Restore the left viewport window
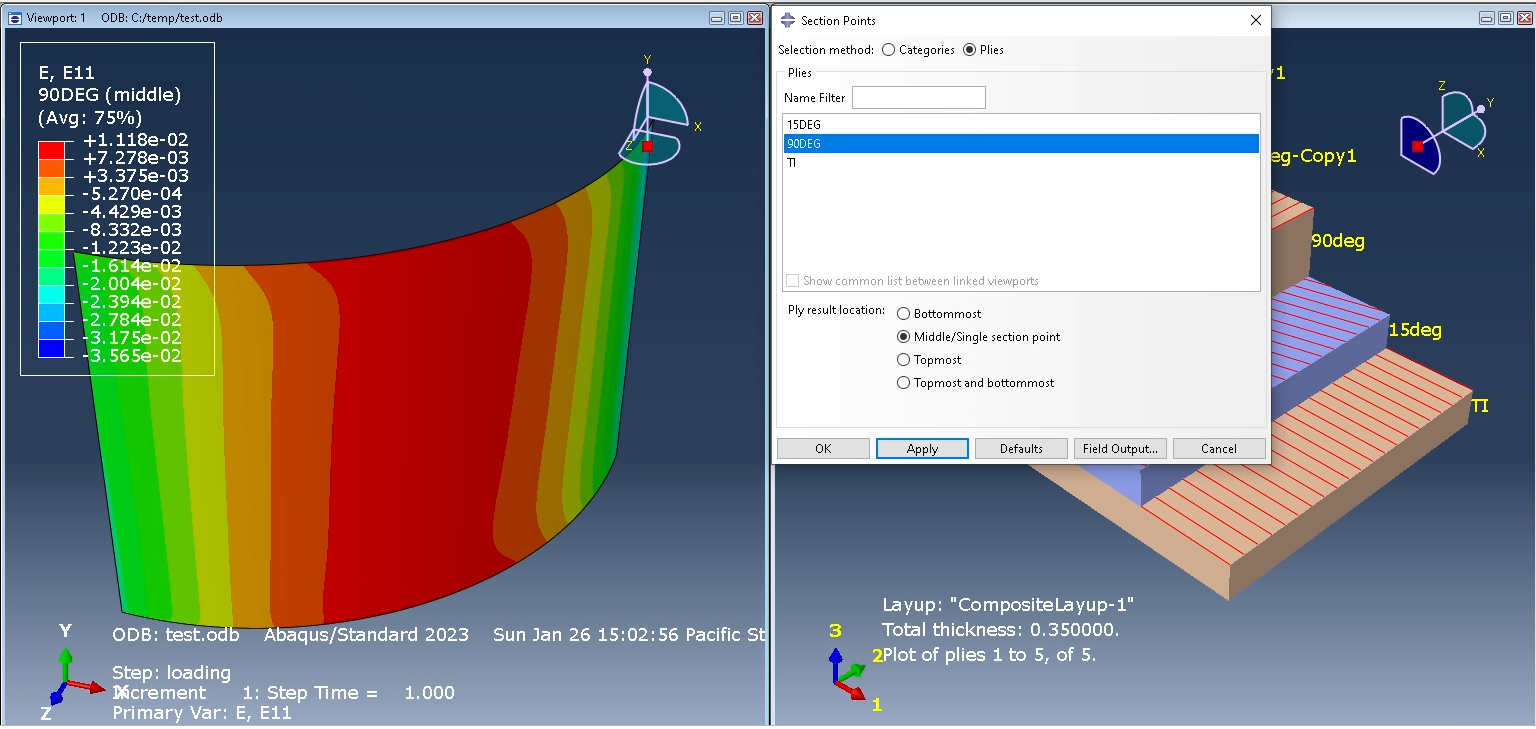Viewport: 1536px width, 729px height. (x=734, y=17)
